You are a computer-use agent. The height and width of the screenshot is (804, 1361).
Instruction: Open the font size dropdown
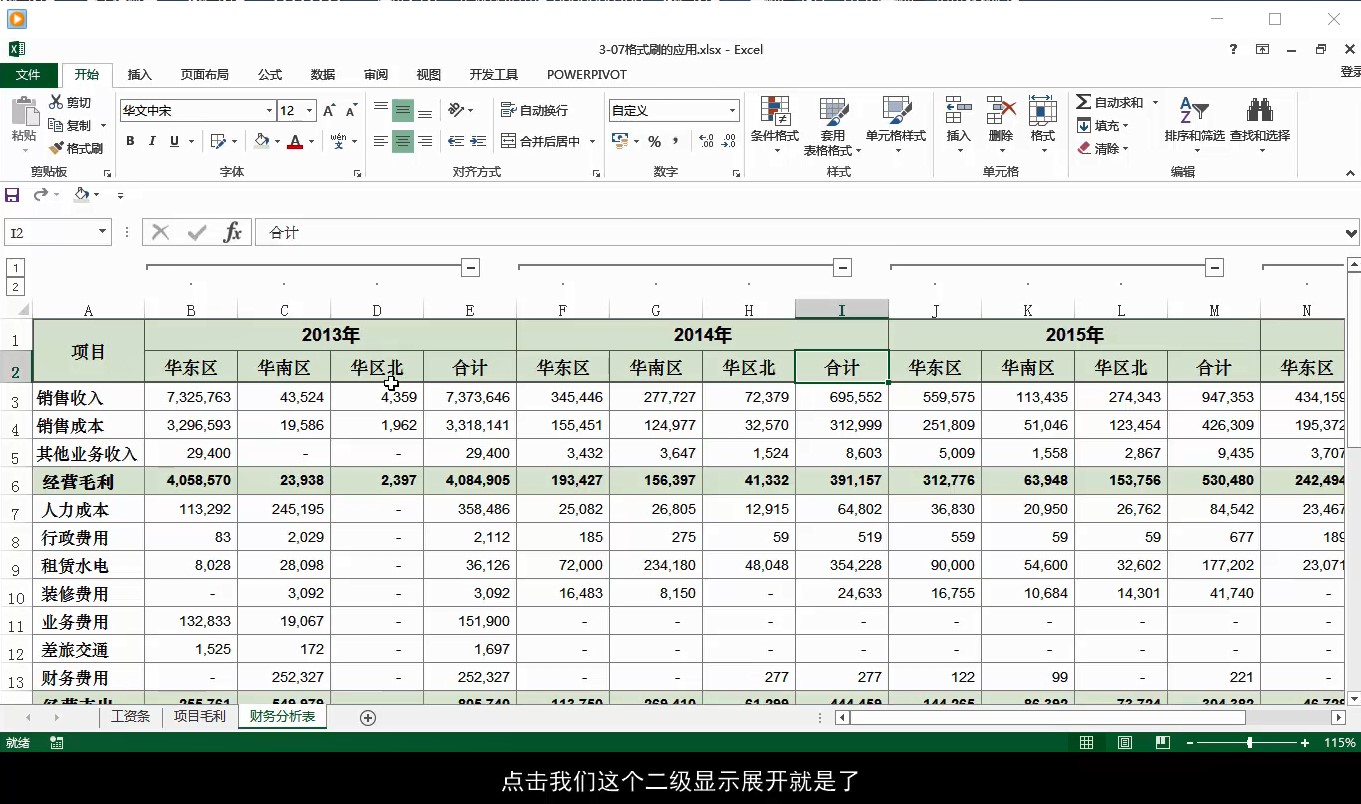coord(310,111)
